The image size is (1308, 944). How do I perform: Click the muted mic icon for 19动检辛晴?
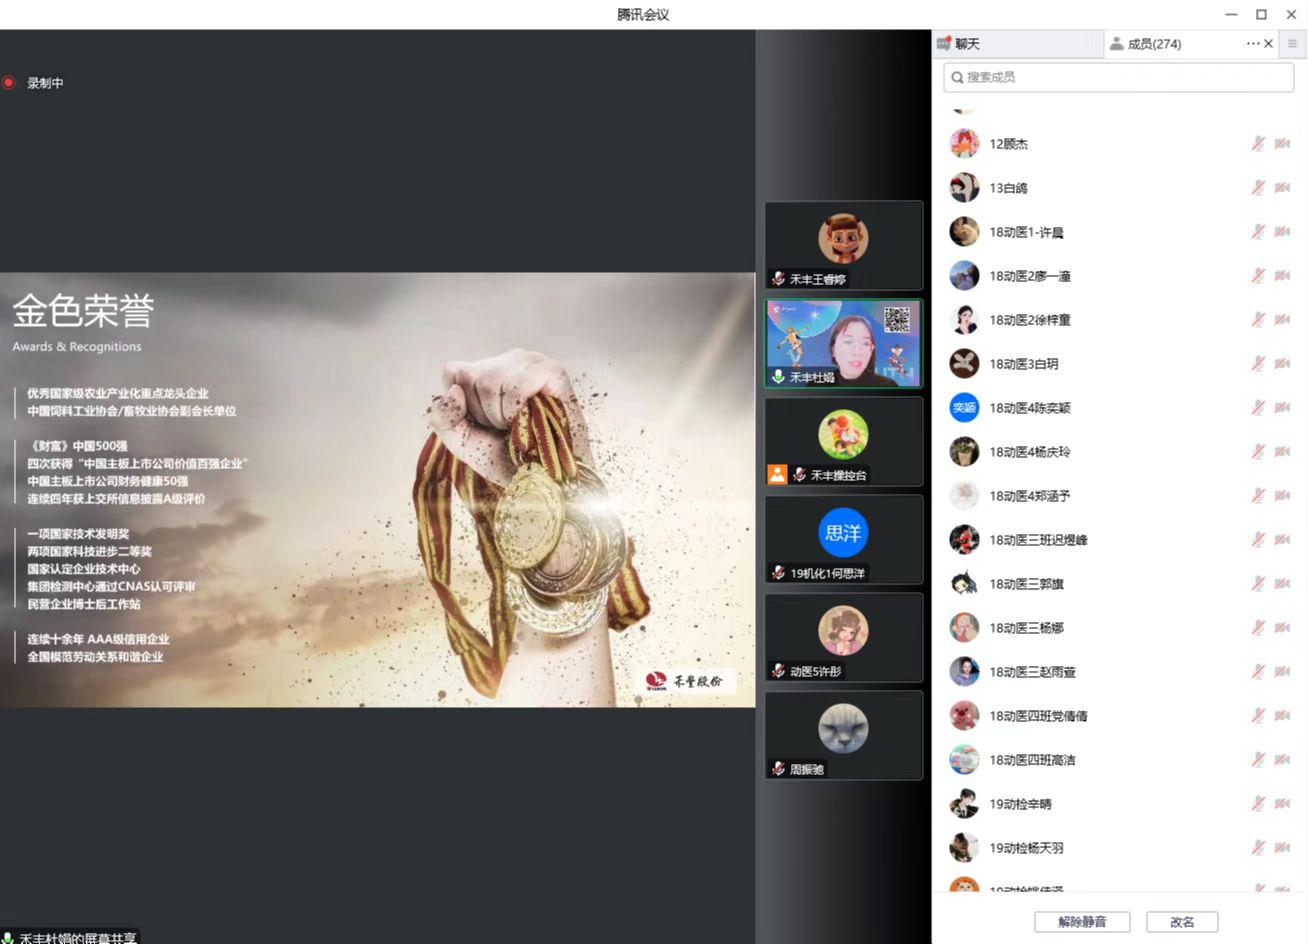(1258, 804)
